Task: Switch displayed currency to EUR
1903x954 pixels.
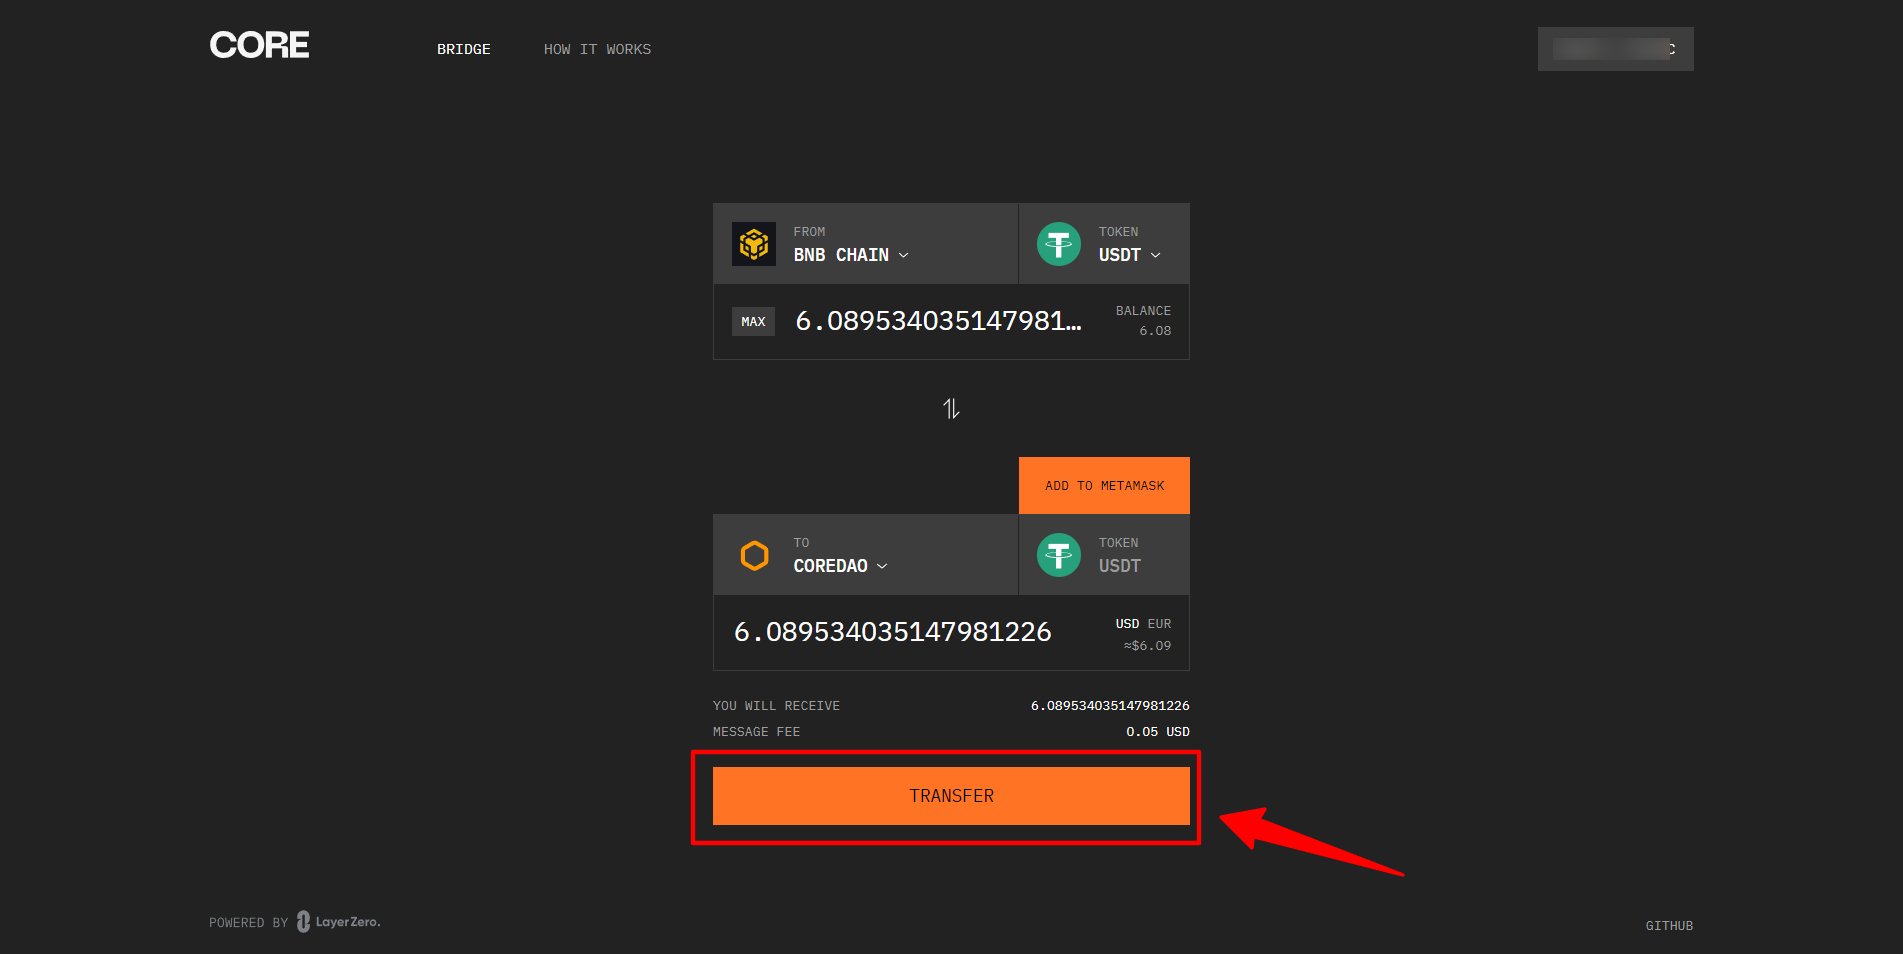Action: click(x=1160, y=623)
